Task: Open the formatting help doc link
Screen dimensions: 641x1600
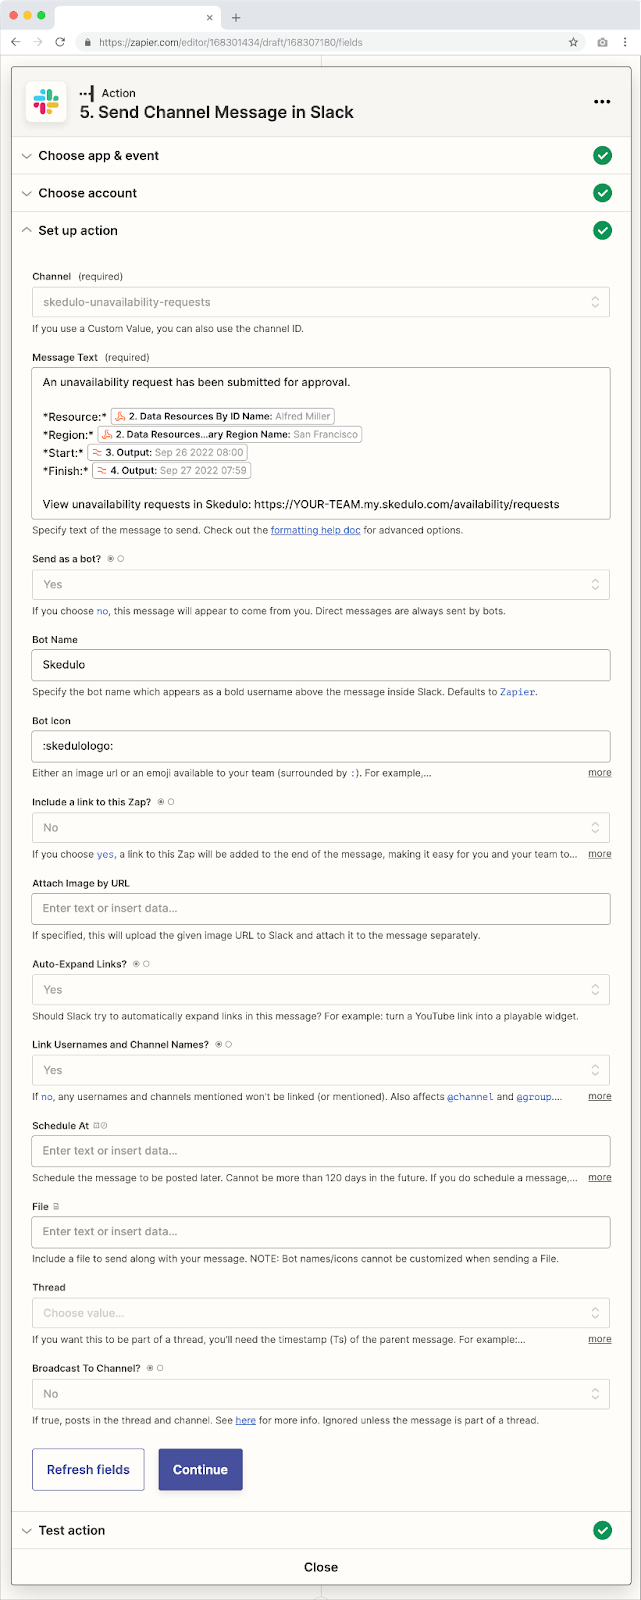Action: (315, 530)
